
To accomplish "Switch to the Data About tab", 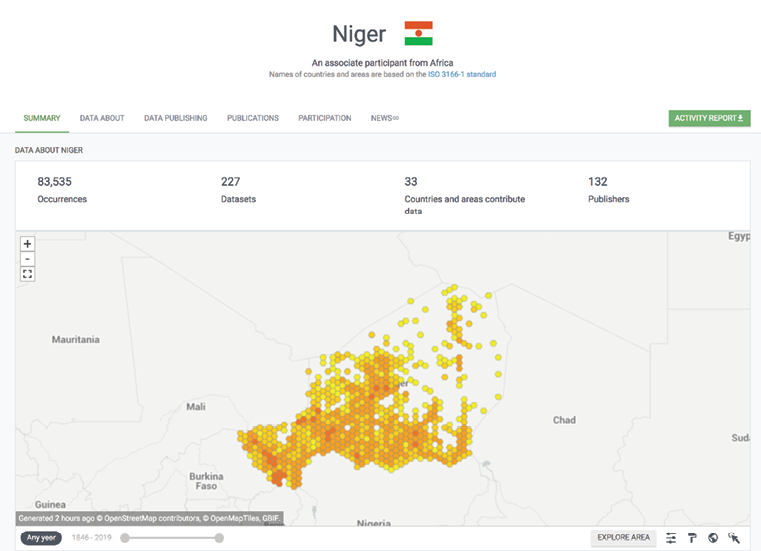I will [102, 118].
